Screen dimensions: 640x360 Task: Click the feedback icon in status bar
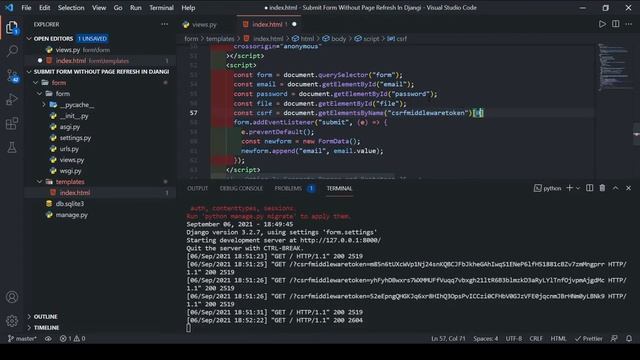tap(614, 338)
